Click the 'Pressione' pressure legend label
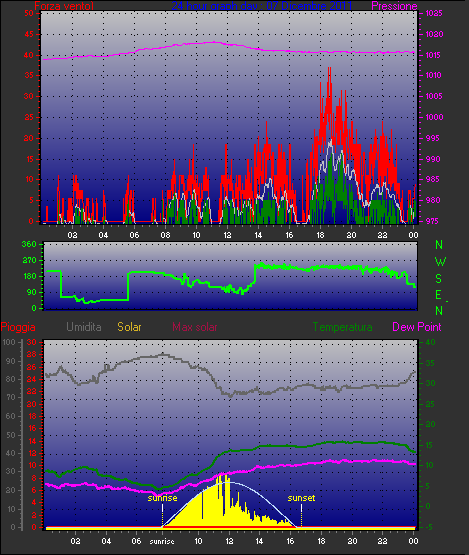The width and height of the screenshot is (469, 555). coord(394,6)
